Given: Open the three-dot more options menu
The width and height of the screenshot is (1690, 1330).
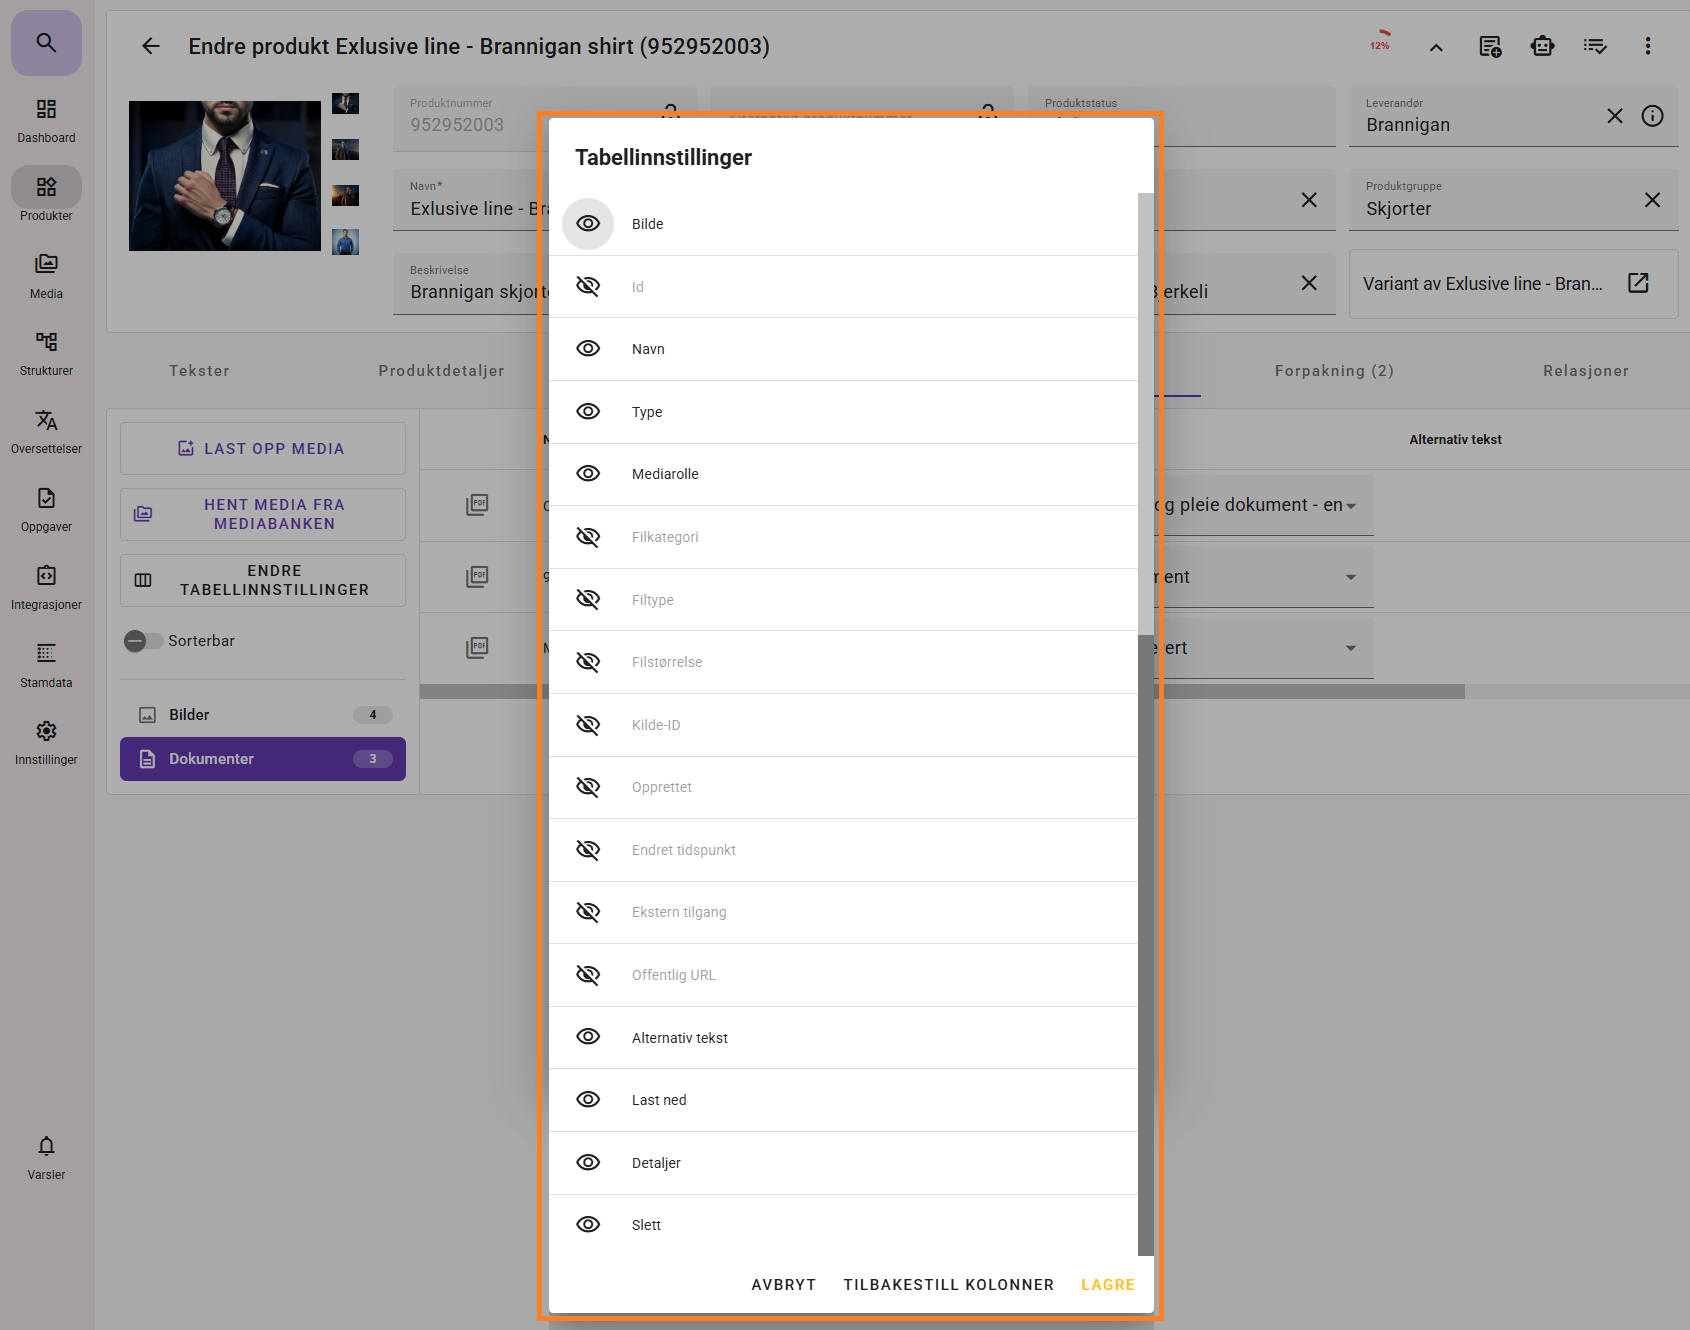Looking at the screenshot, I should click(1647, 46).
